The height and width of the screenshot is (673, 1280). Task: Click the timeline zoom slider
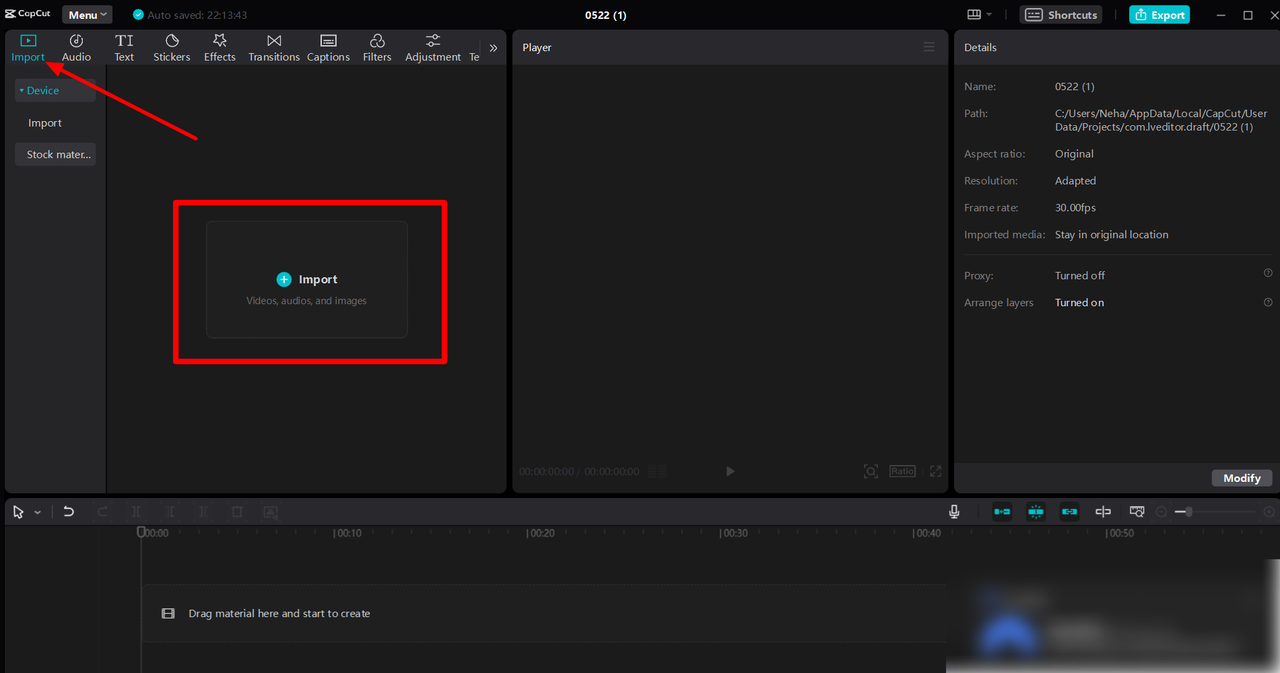pos(1216,511)
